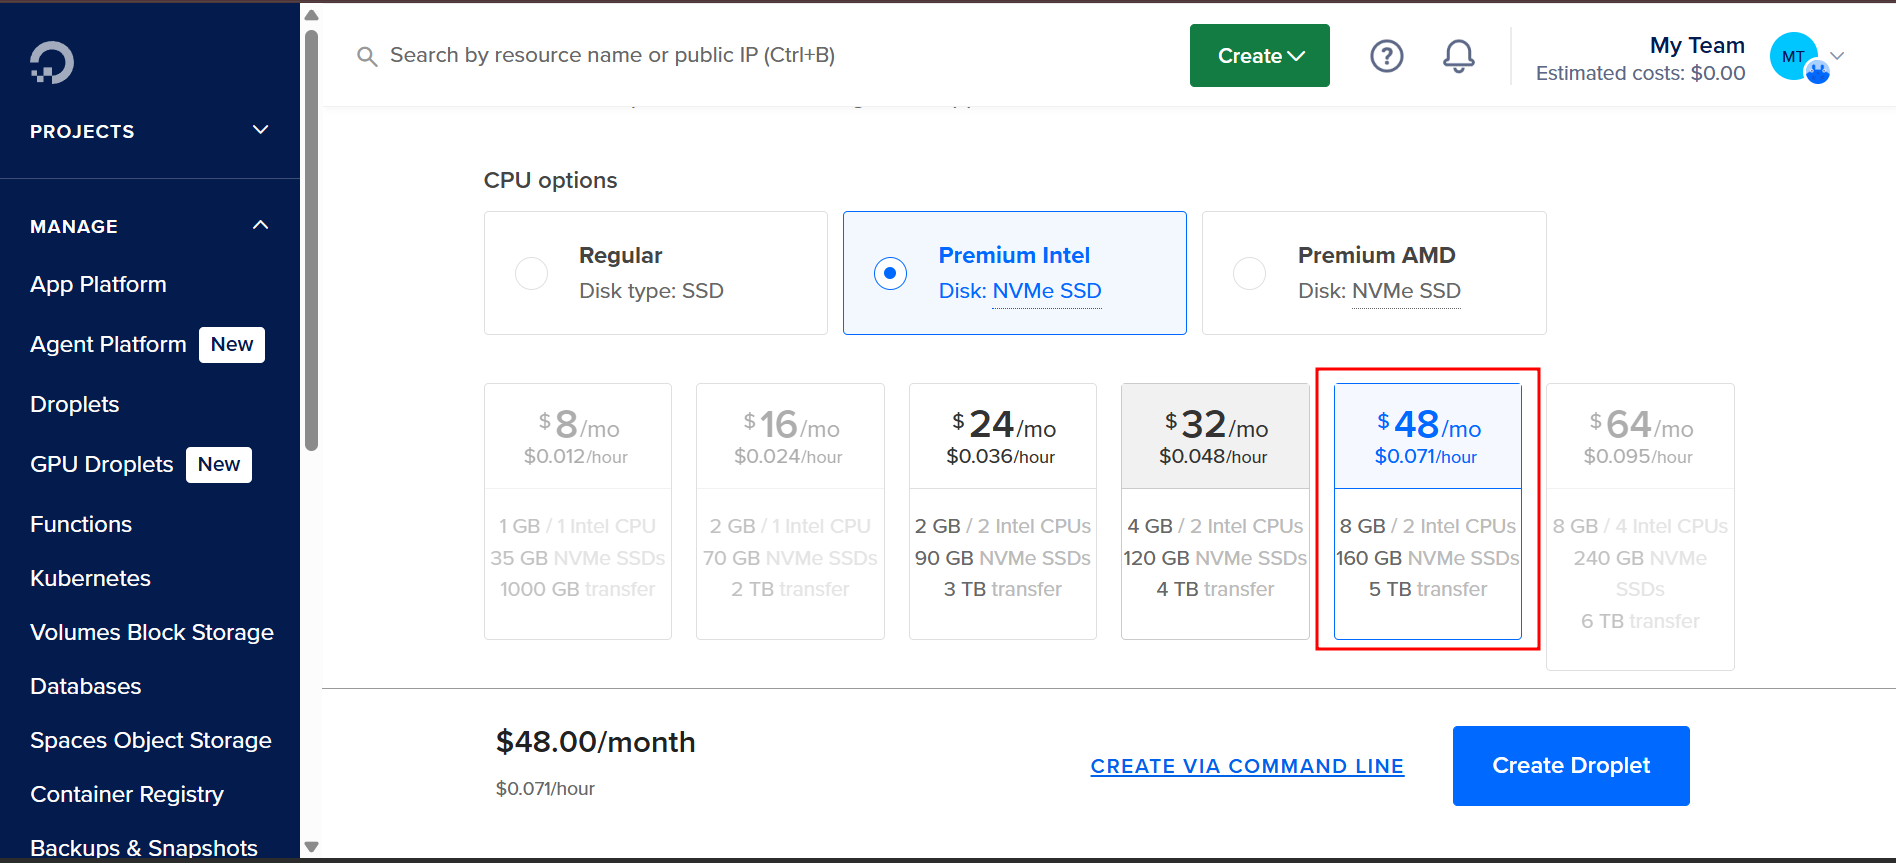Go to Kubernetes in the sidebar
The width and height of the screenshot is (1896, 863).
[x=90, y=578]
